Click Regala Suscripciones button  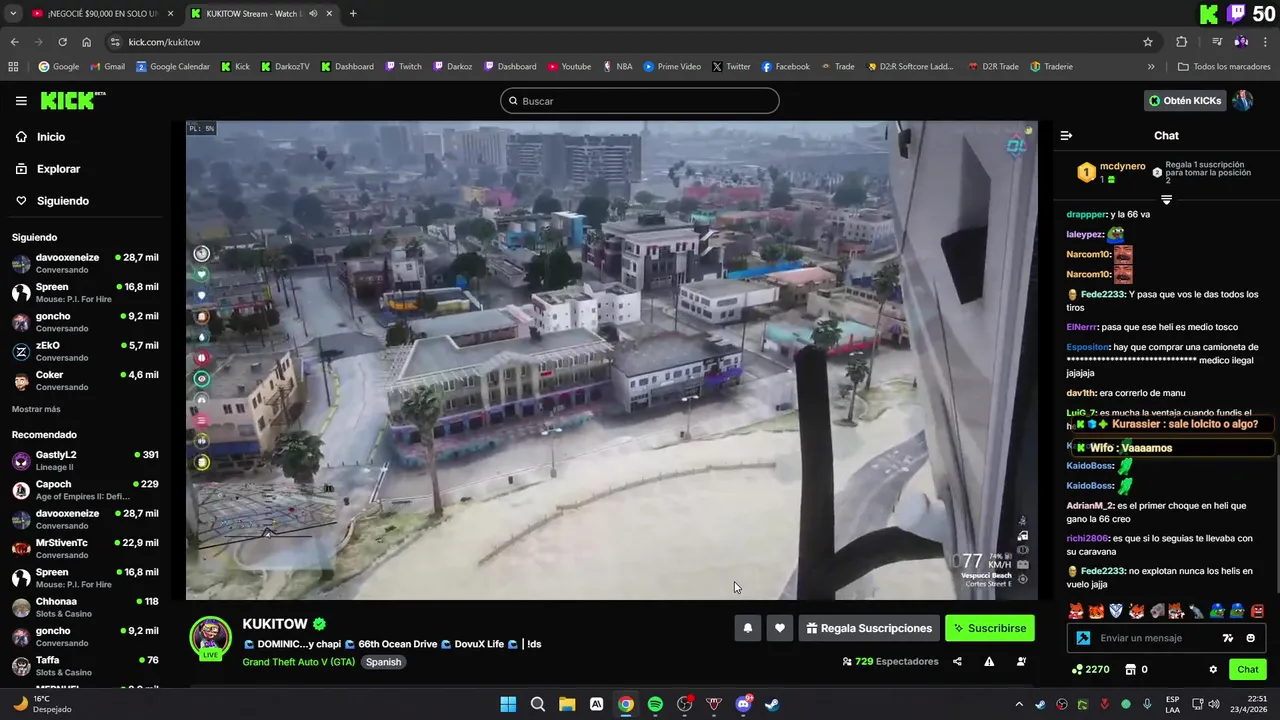coord(869,628)
